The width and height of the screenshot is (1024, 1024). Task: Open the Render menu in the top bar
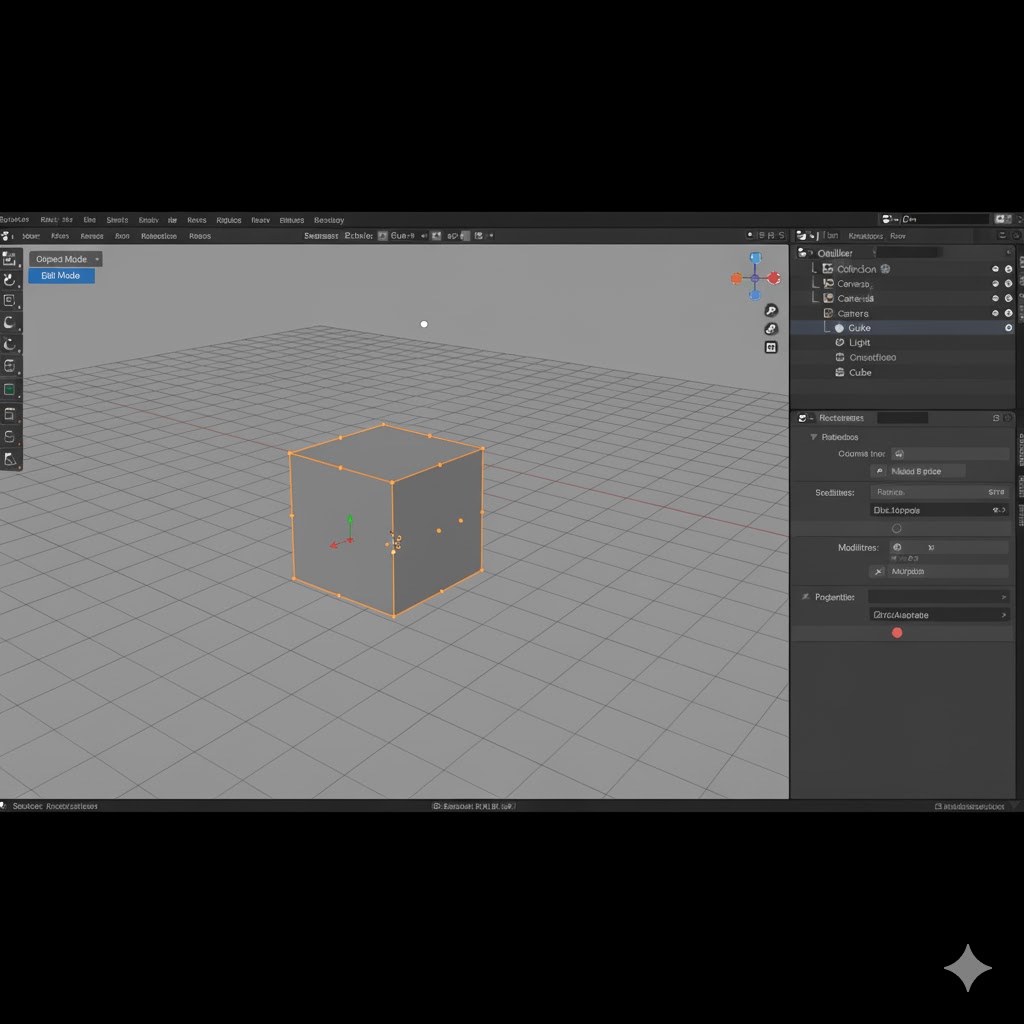tap(196, 219)
